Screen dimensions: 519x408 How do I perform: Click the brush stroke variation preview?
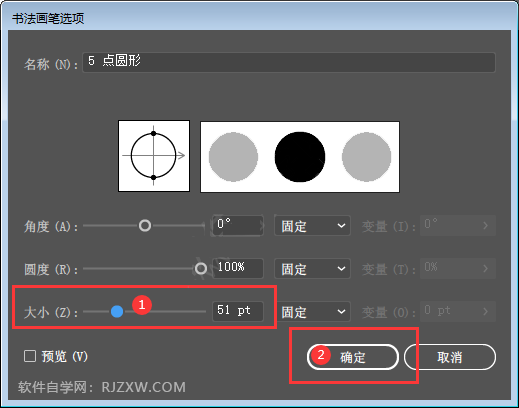[x=300, y=157]
